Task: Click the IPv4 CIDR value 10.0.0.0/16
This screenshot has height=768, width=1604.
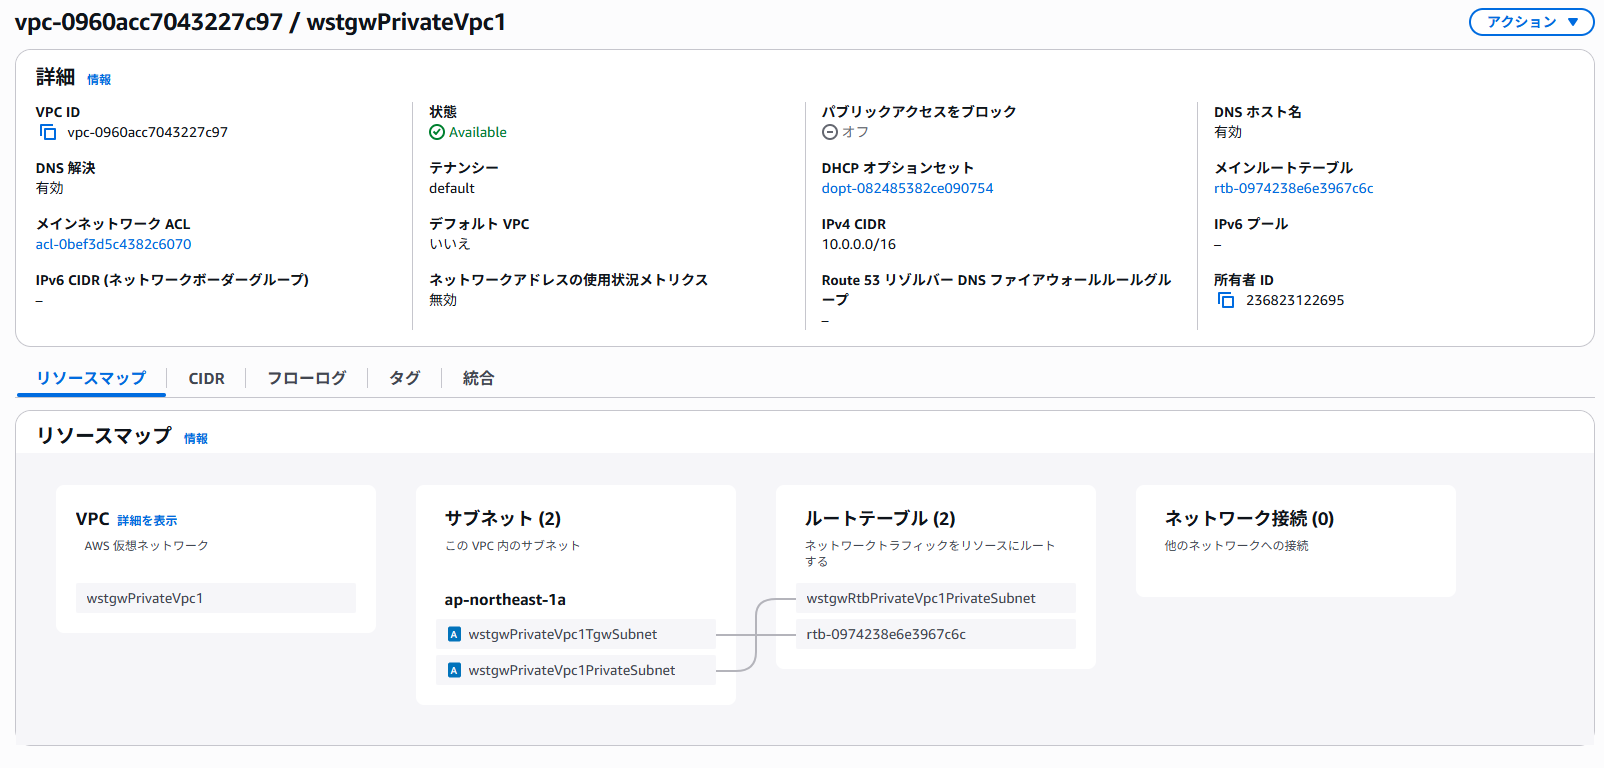Action: [859, 244]
